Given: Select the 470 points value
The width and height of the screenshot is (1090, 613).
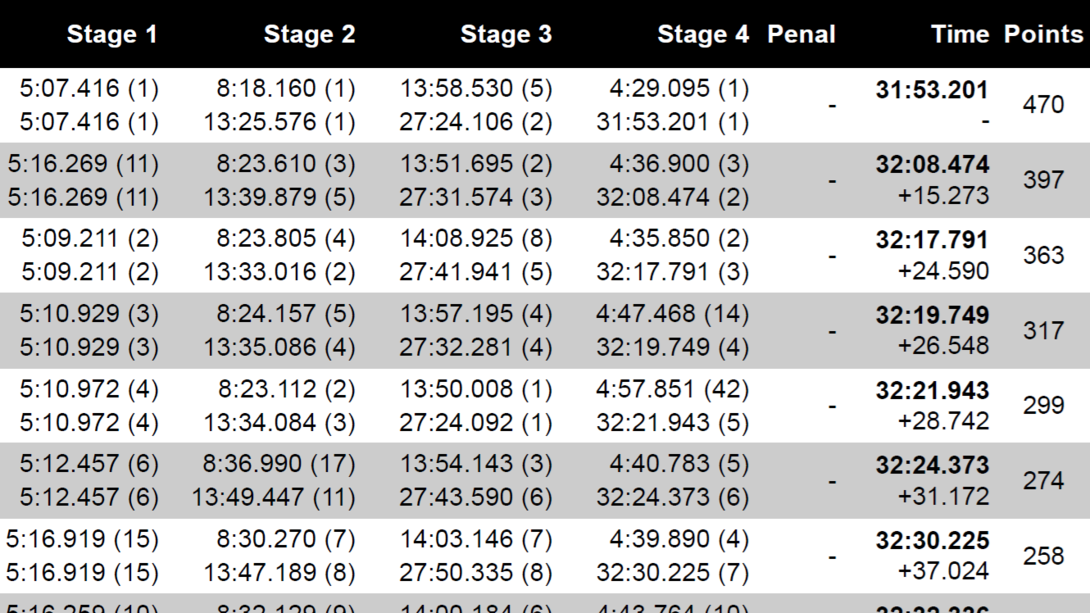Looking at the screenshot, I should pos(1043,105).
